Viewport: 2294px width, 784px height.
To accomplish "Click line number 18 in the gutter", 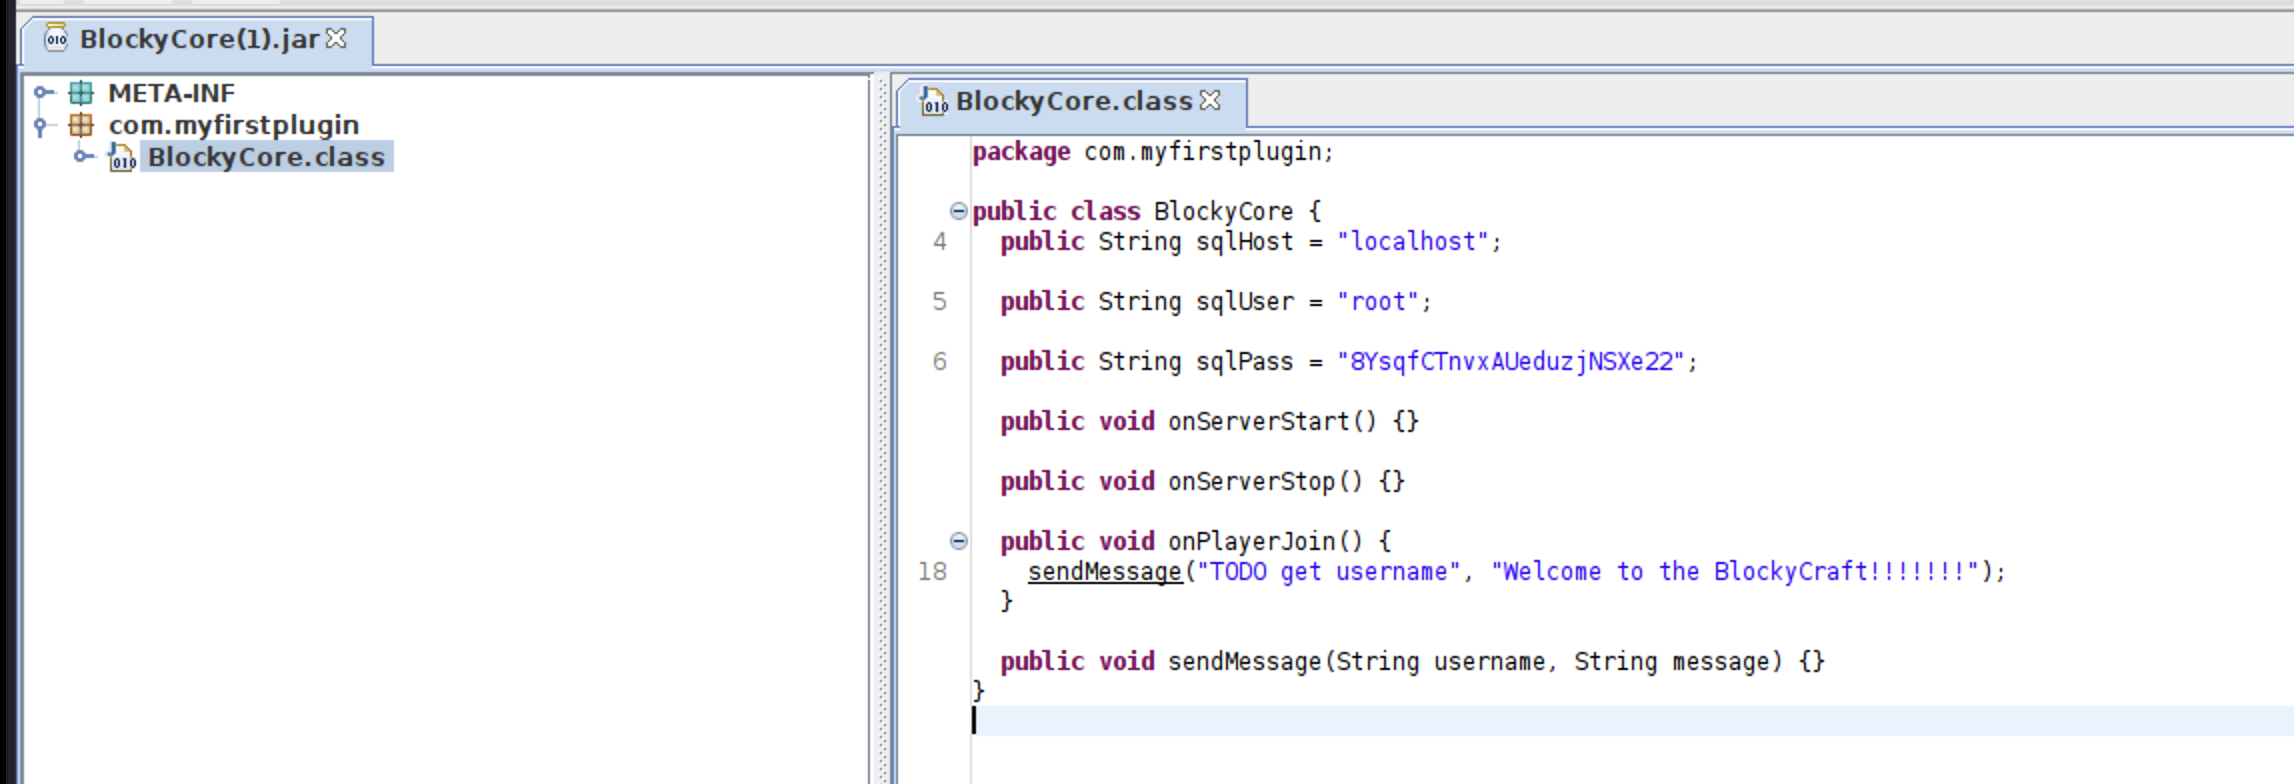I will (932, 571).
